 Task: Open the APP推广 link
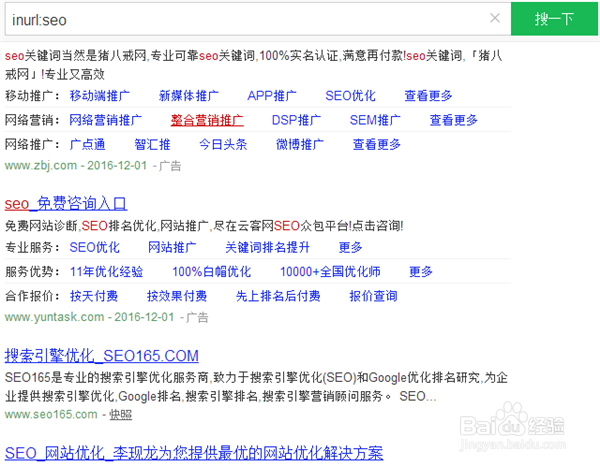(272, 96)
